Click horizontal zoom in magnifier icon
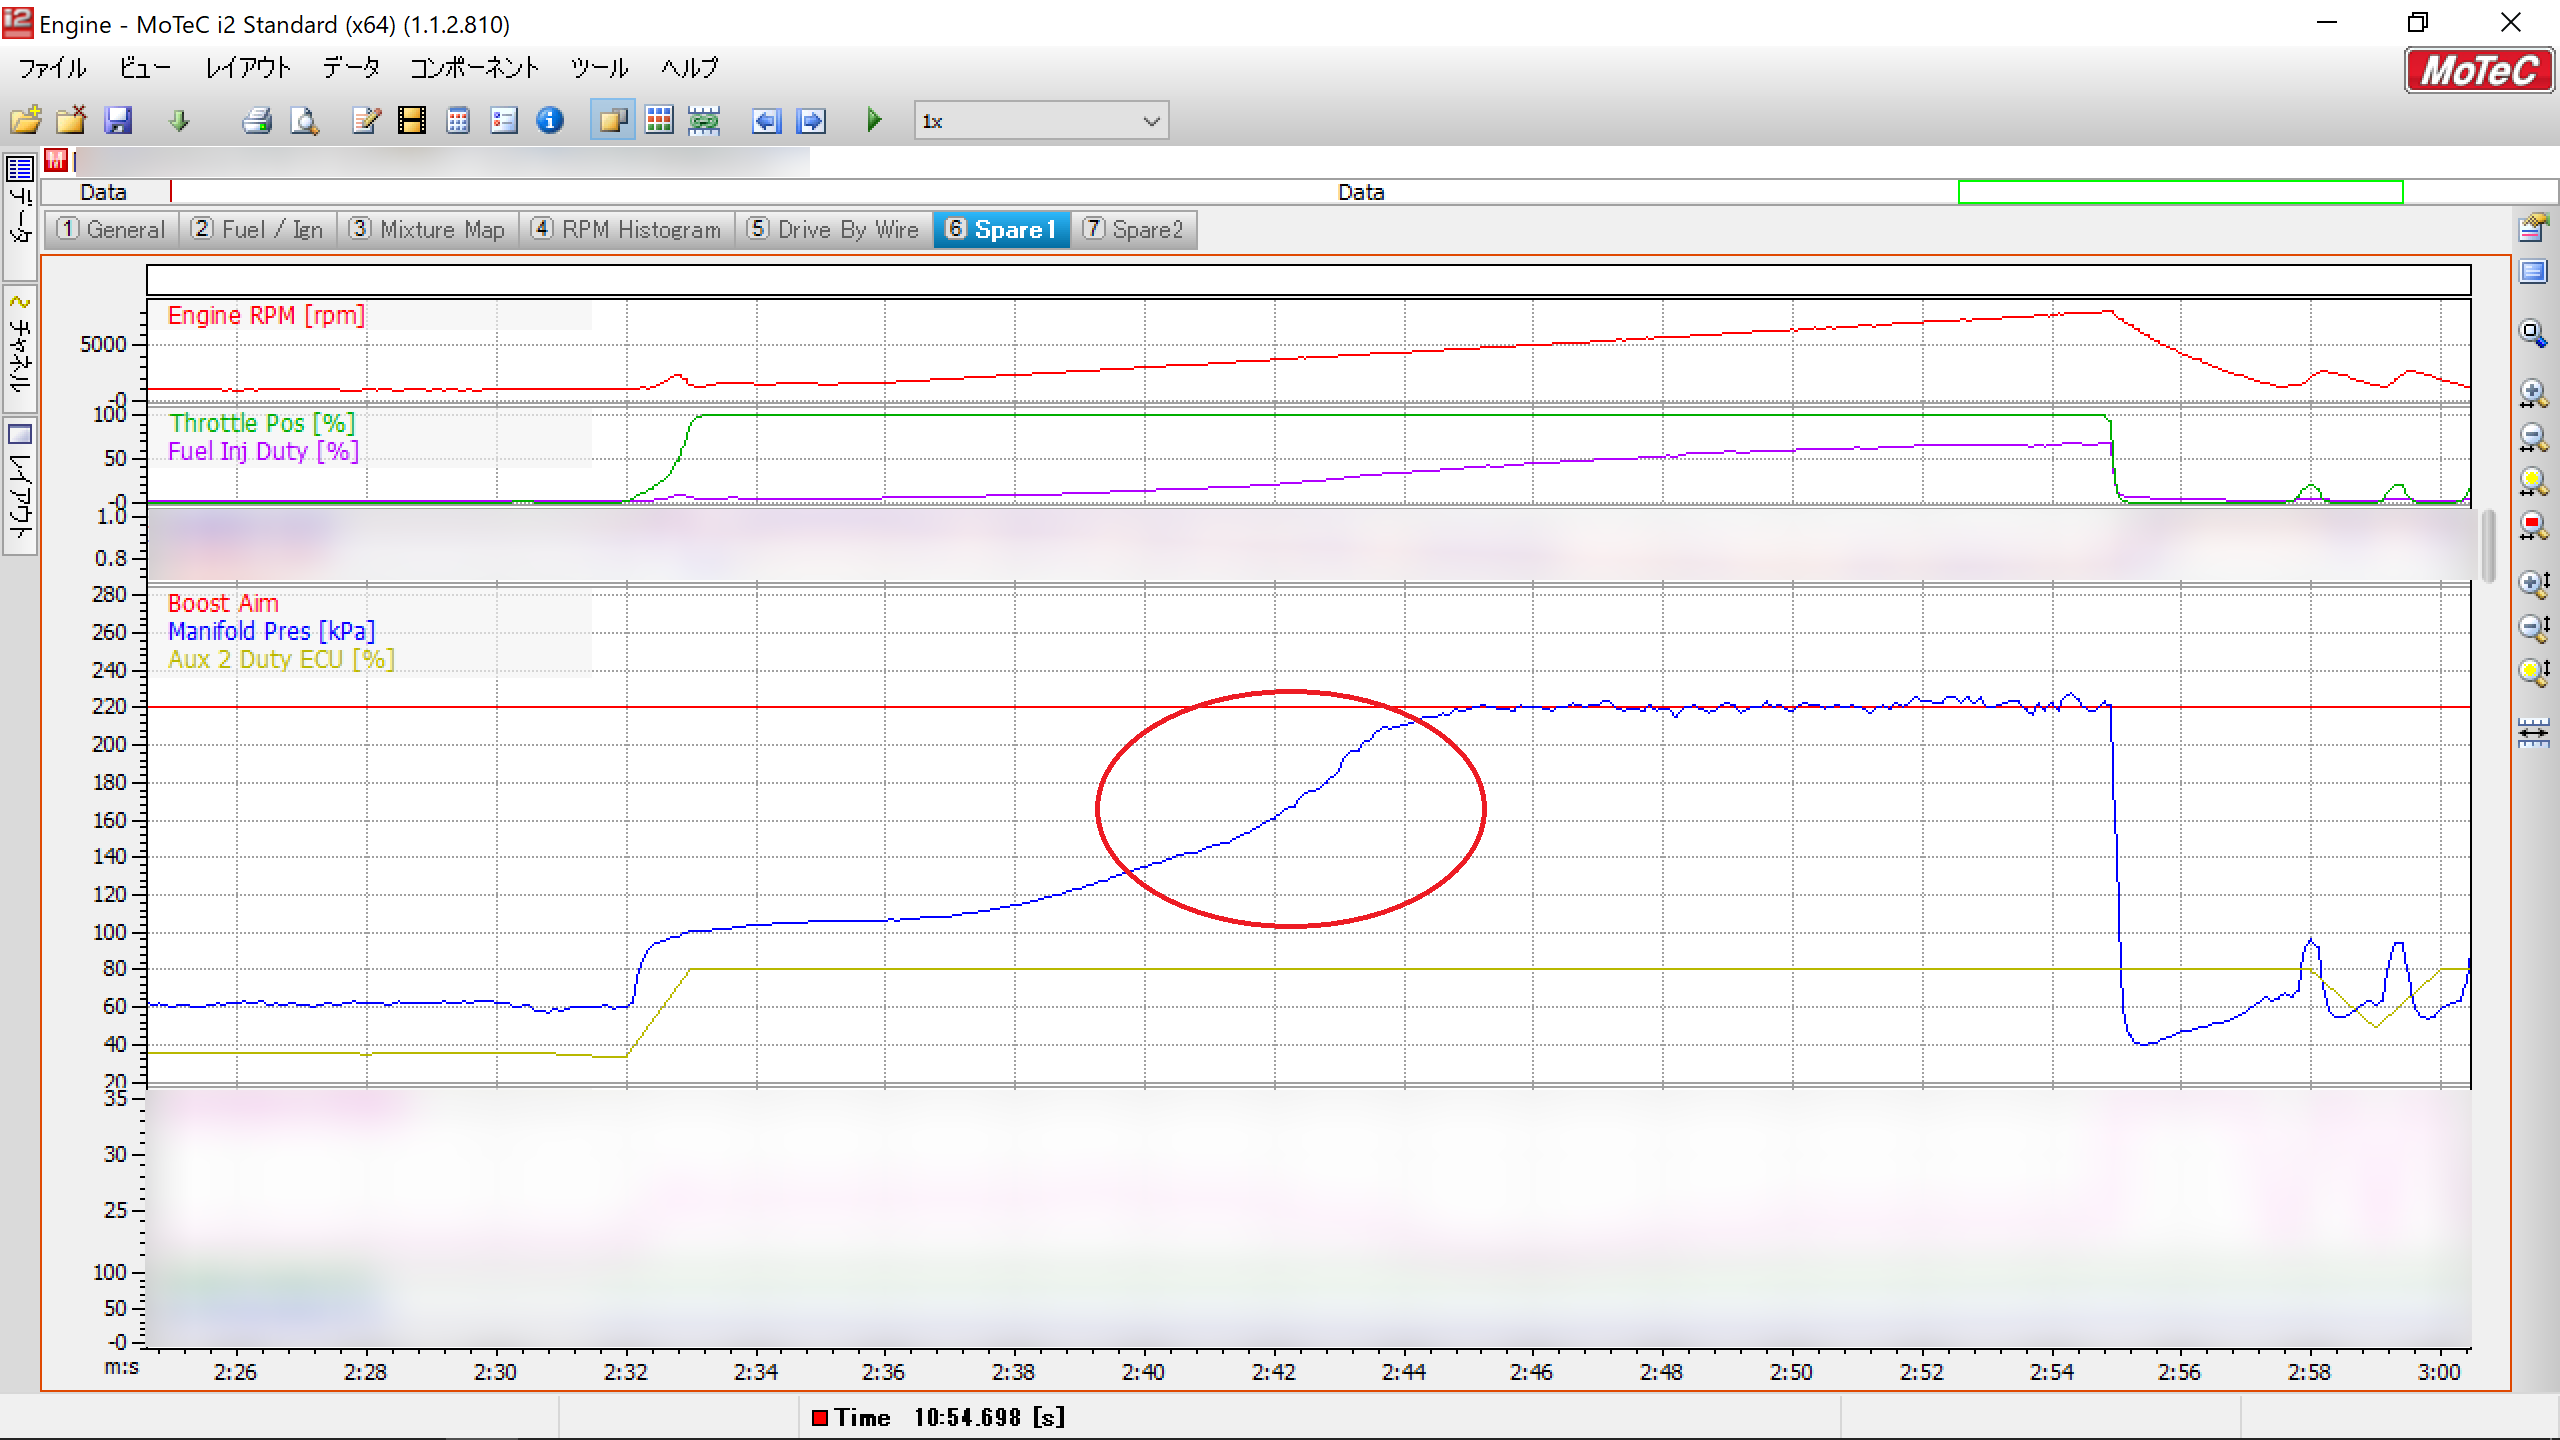This screenshot has width=2560, height=1440. (x=2532, y=393)
